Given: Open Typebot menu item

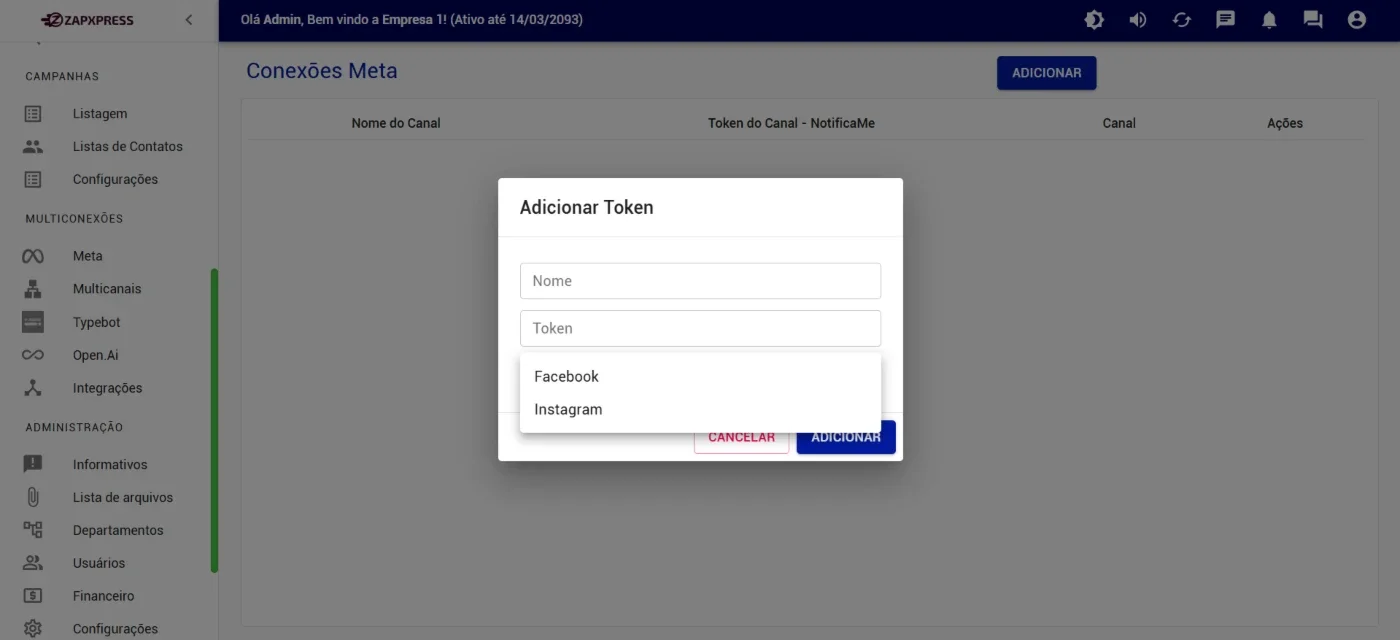Looking at the screenshot, I should click(x=97, y=322).
